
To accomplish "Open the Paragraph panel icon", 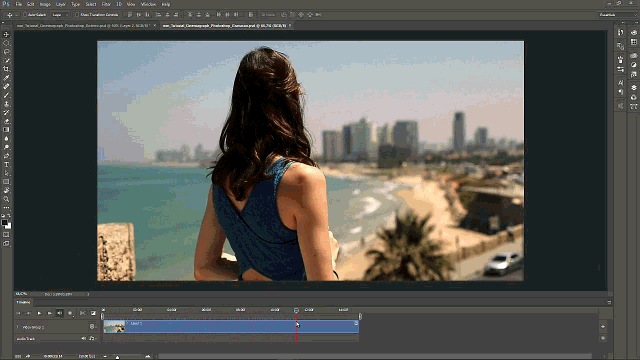I will (620, 92).
